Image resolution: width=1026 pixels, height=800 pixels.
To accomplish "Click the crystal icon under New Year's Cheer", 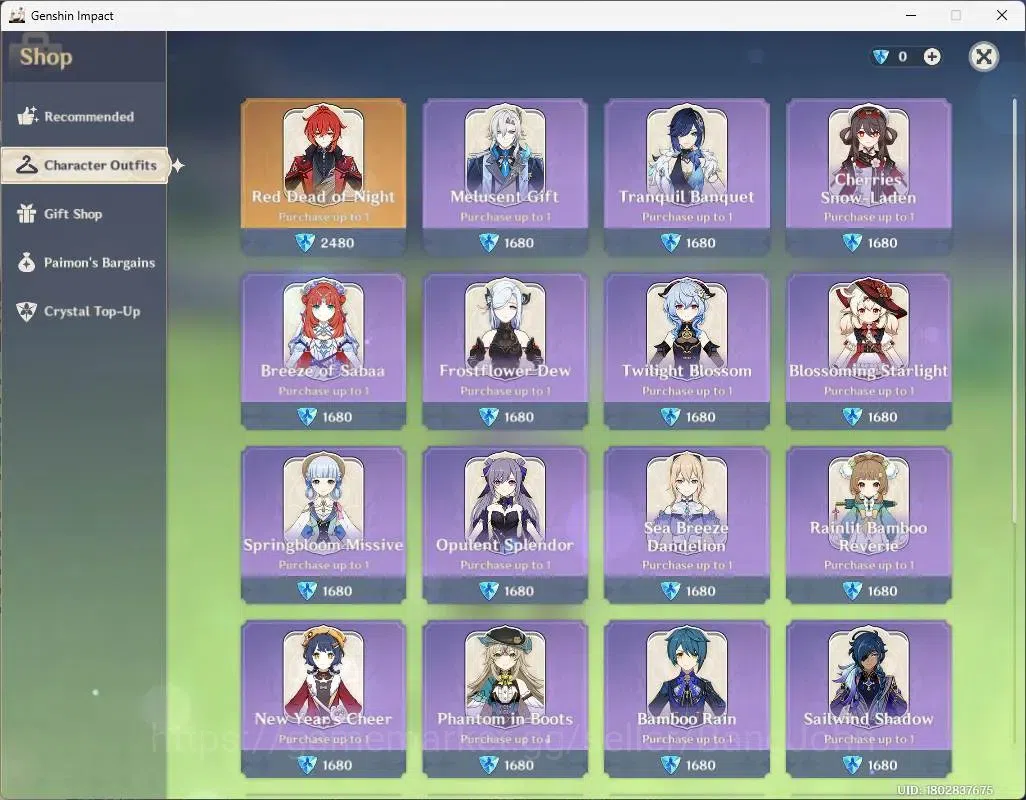I will tap(306, 765).
